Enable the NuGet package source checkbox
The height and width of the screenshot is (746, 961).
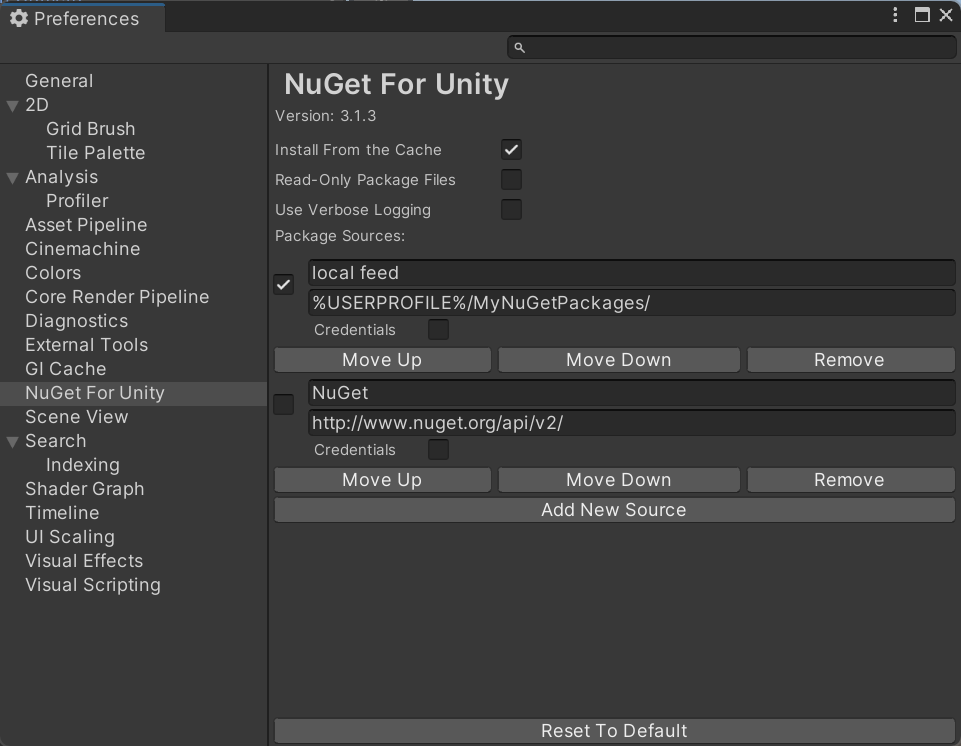283,404
